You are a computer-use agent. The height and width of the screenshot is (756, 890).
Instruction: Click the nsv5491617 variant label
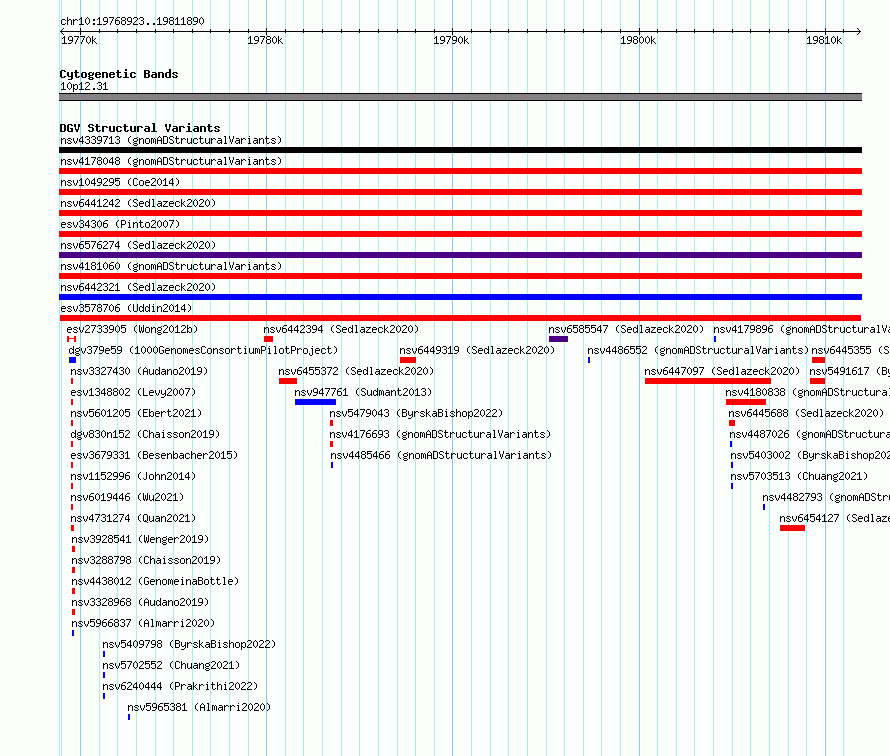click(850, 371)
